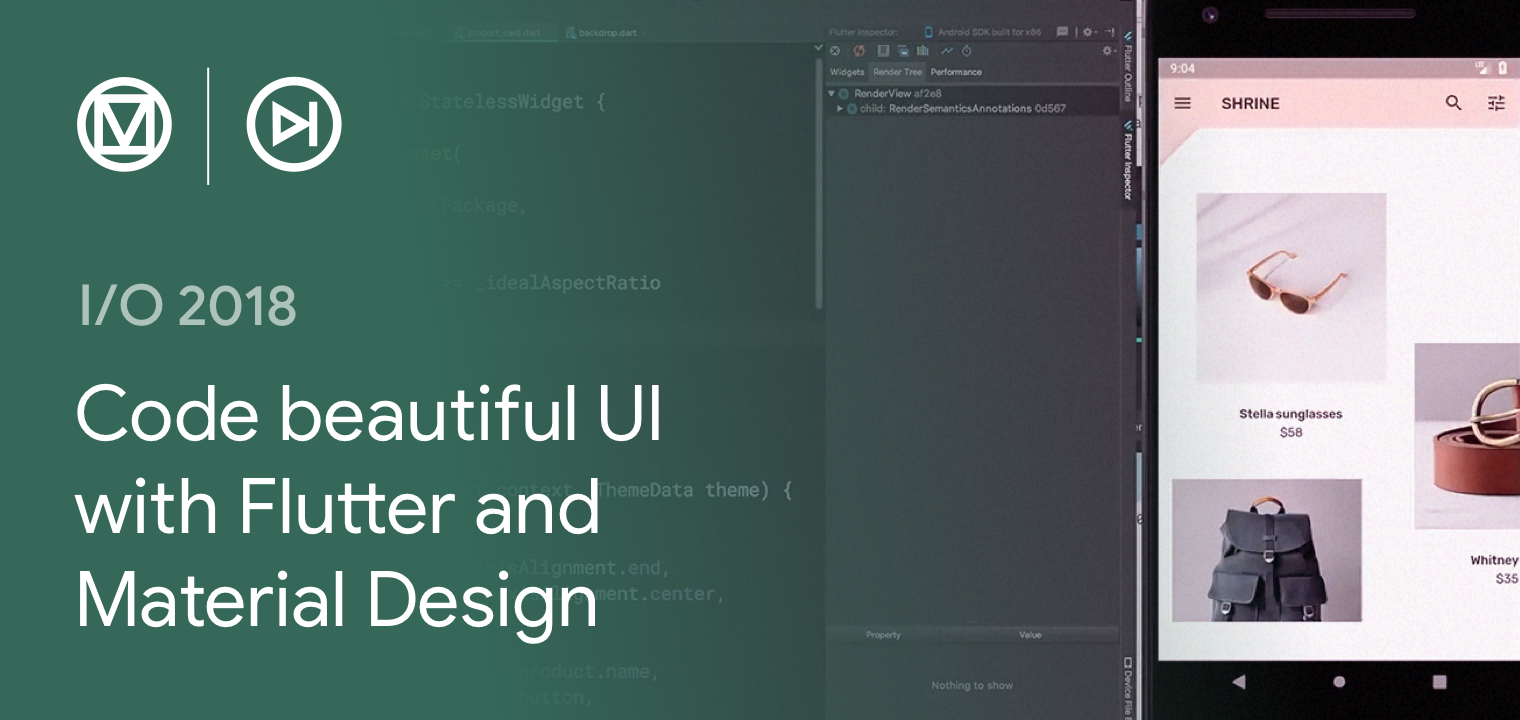Open the Stella sunglasses product image

(x=1291, y=289)
